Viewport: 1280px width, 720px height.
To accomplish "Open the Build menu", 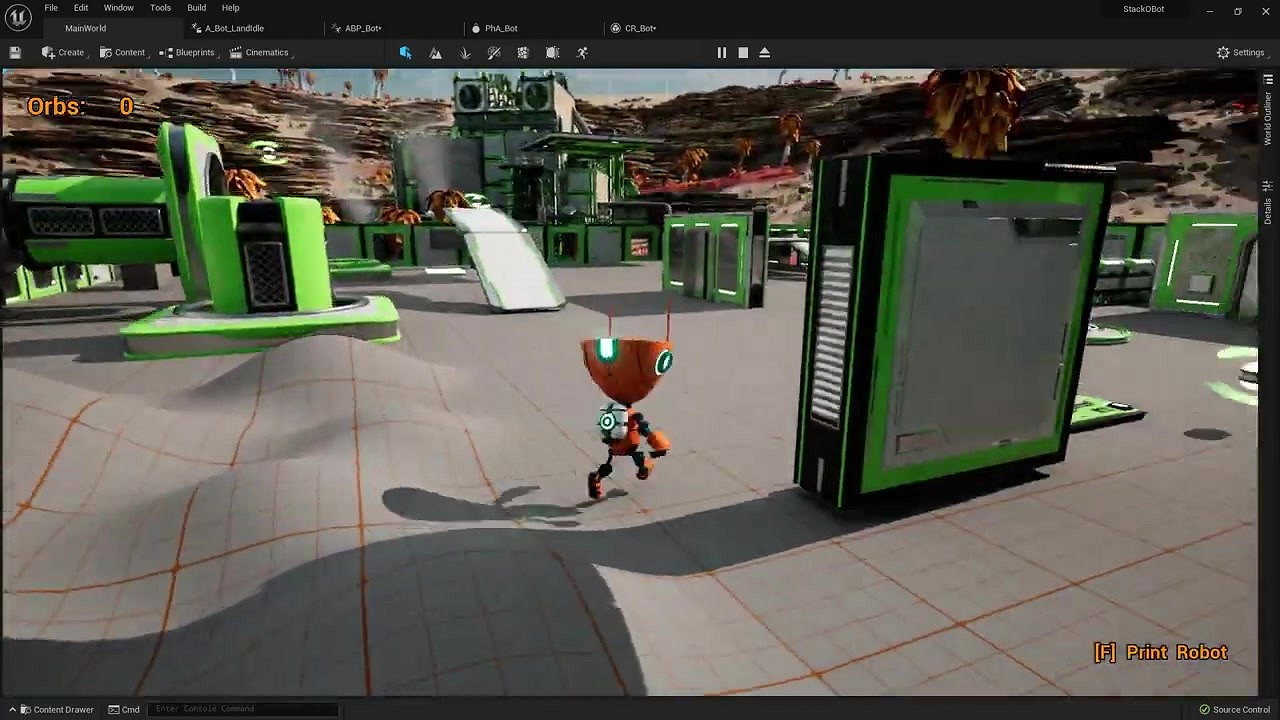I will (196, 8).
